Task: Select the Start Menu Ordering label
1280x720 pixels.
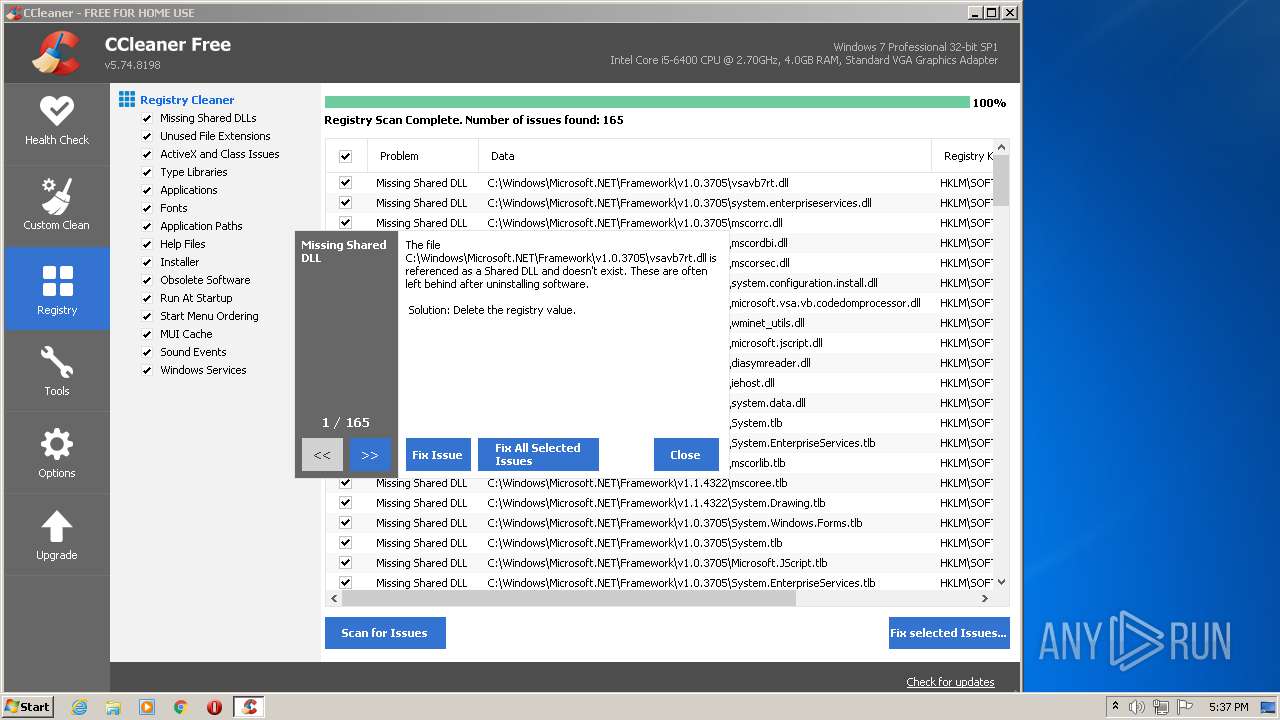Action: (x=209, y=316)
